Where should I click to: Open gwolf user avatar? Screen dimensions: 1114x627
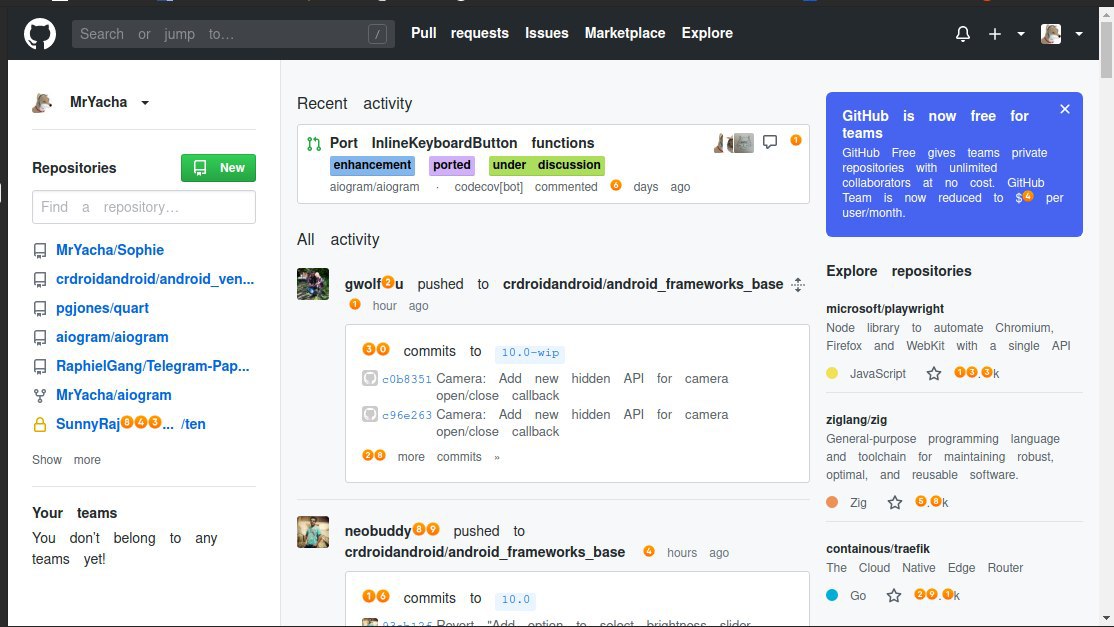point(313,284)
